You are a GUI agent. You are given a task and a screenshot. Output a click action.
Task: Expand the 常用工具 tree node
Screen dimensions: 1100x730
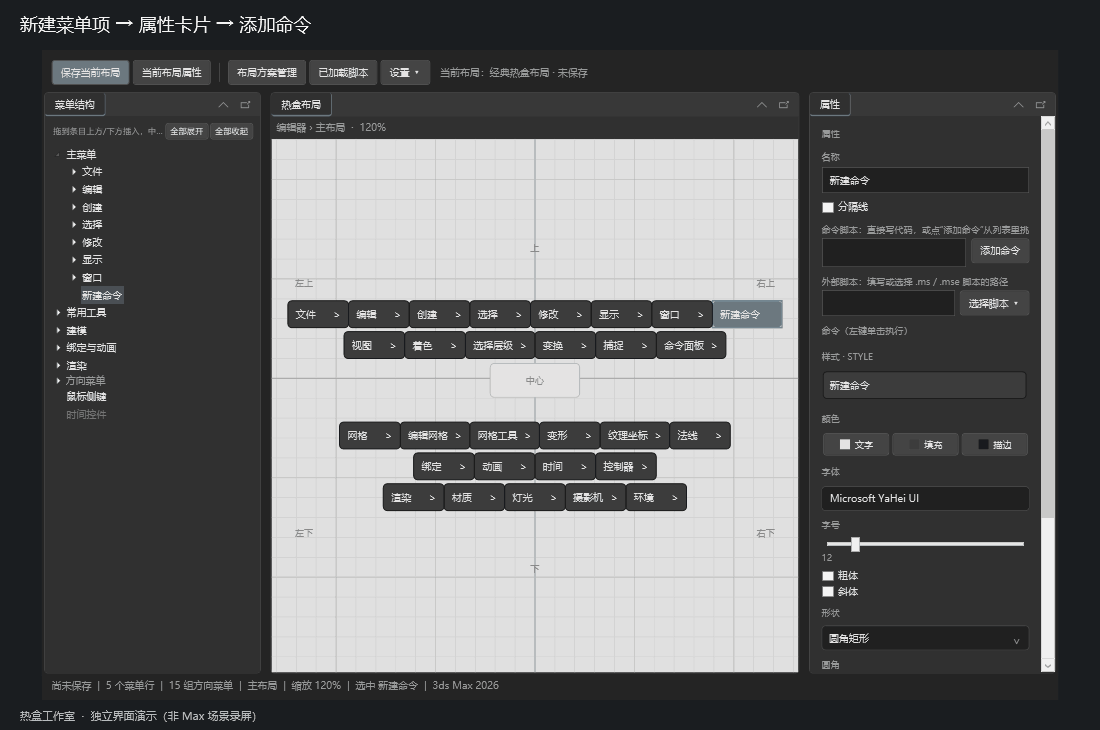[58, 313]
